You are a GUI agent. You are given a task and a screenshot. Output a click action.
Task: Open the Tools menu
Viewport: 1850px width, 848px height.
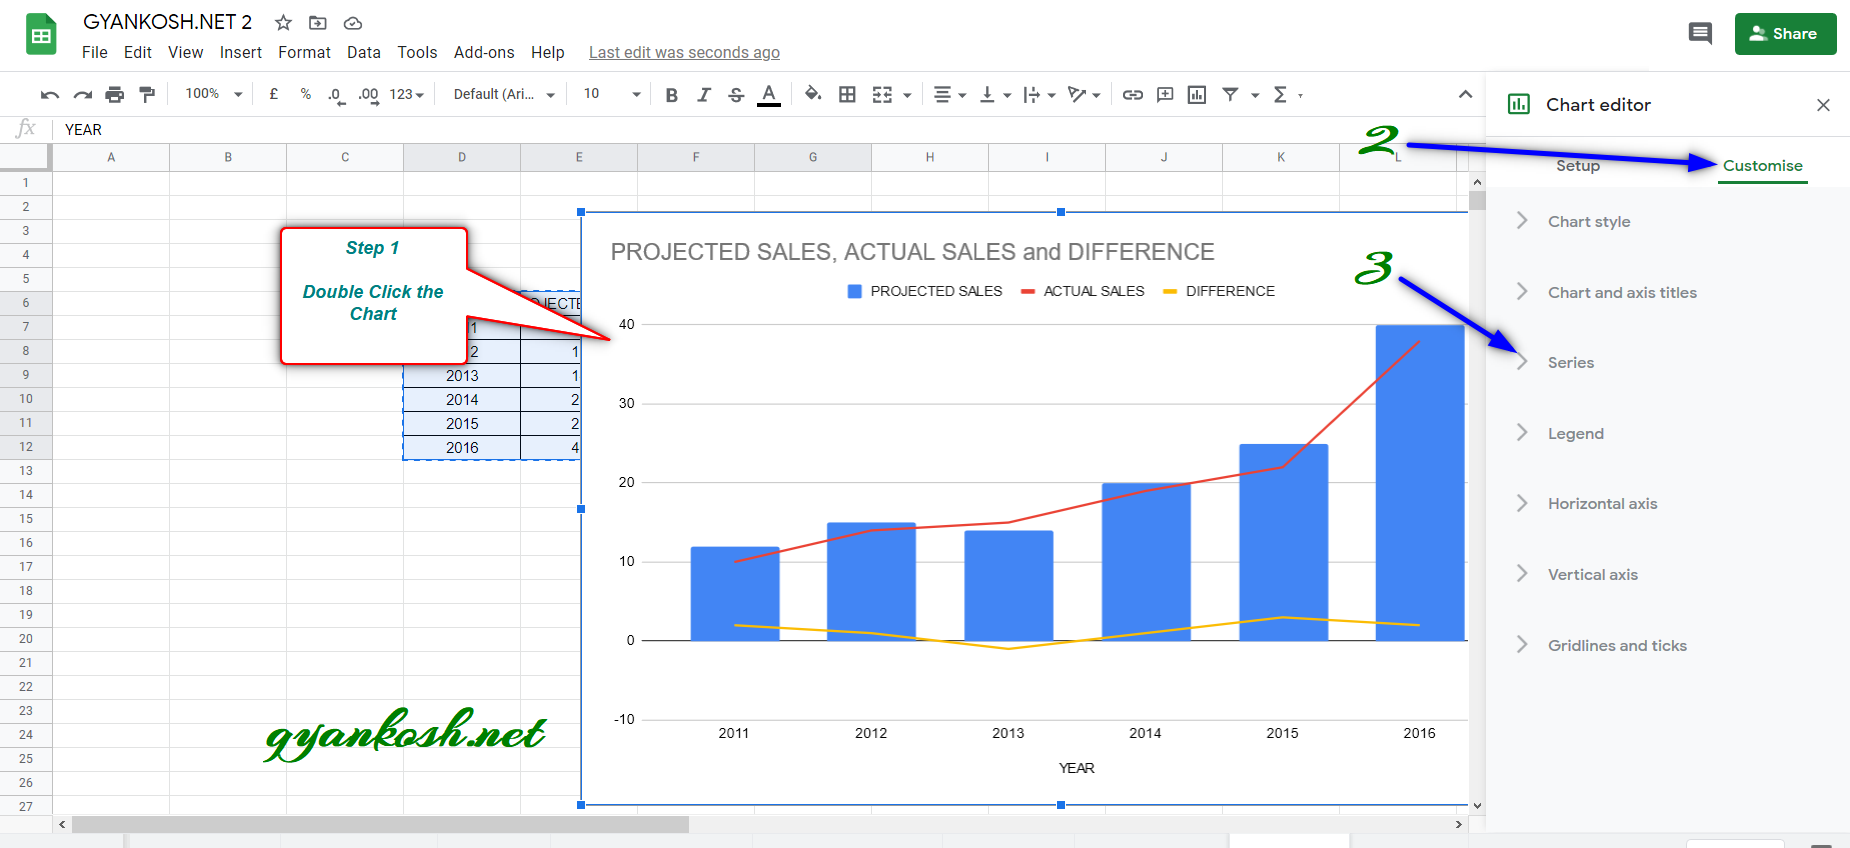pos(417,53)
